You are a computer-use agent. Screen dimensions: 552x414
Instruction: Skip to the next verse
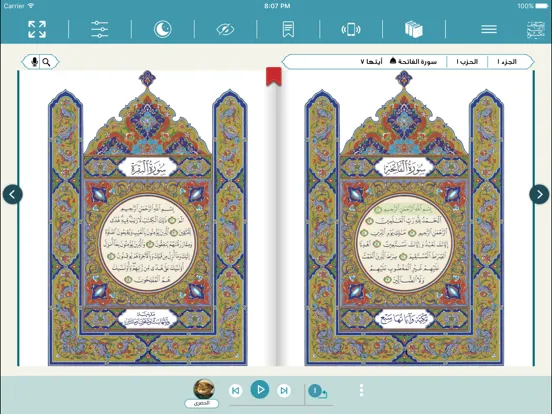[284, 390]
